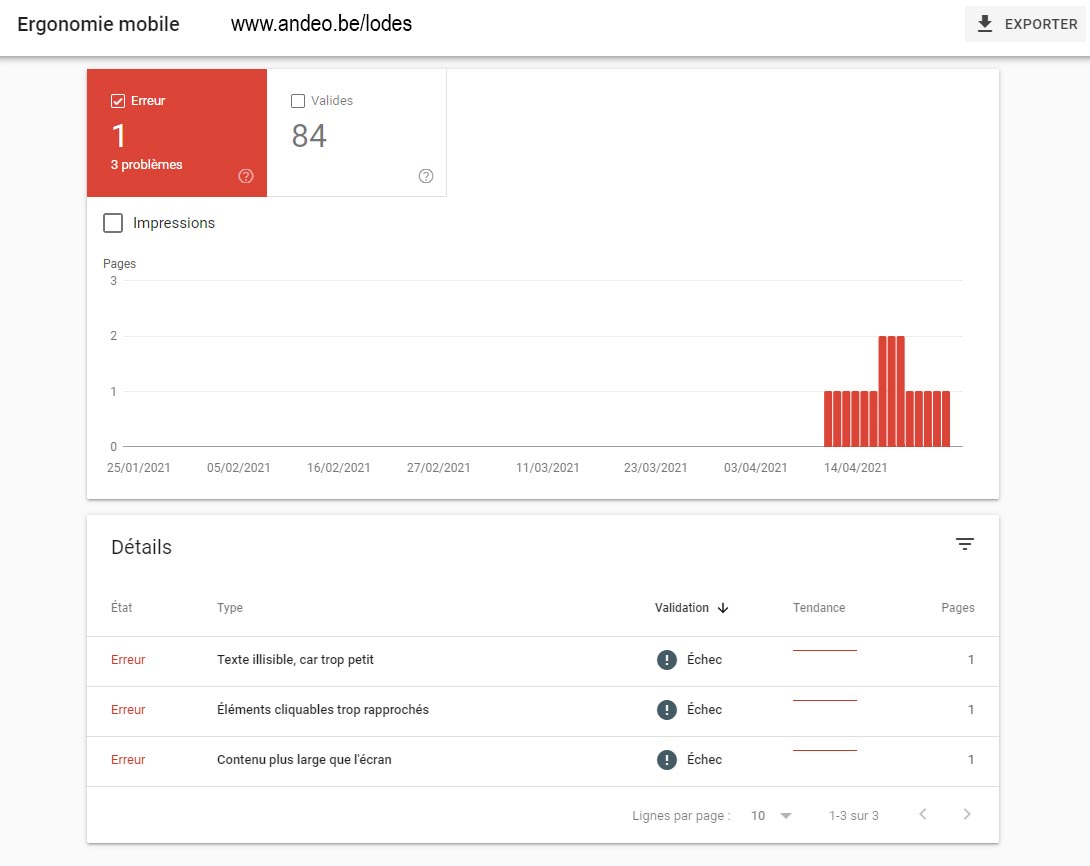Go to previous page of results

tap(922, 815)
